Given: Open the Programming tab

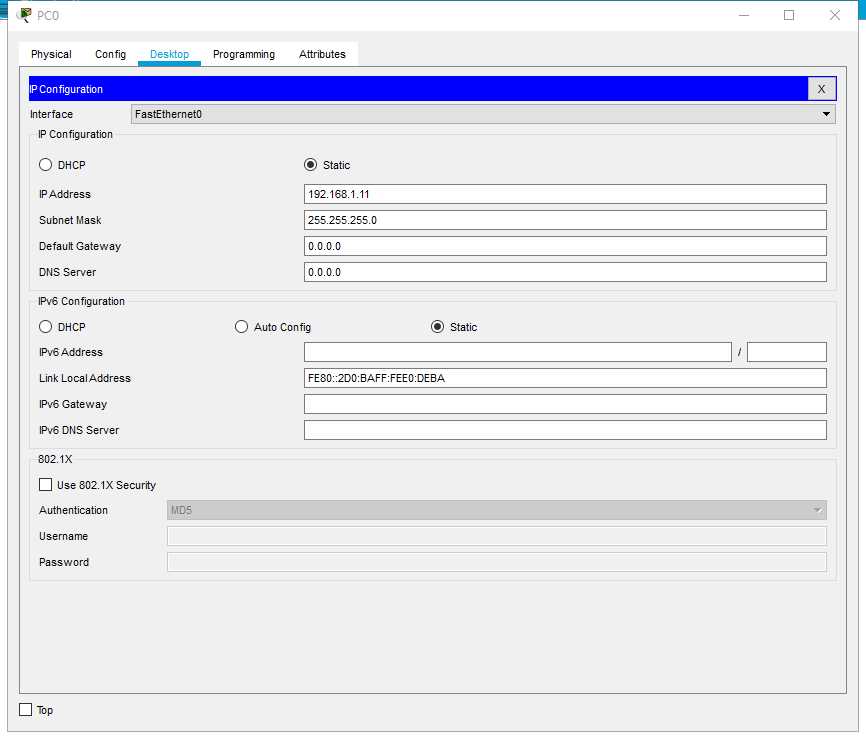Looking at the screenshot, I should 244,54.
